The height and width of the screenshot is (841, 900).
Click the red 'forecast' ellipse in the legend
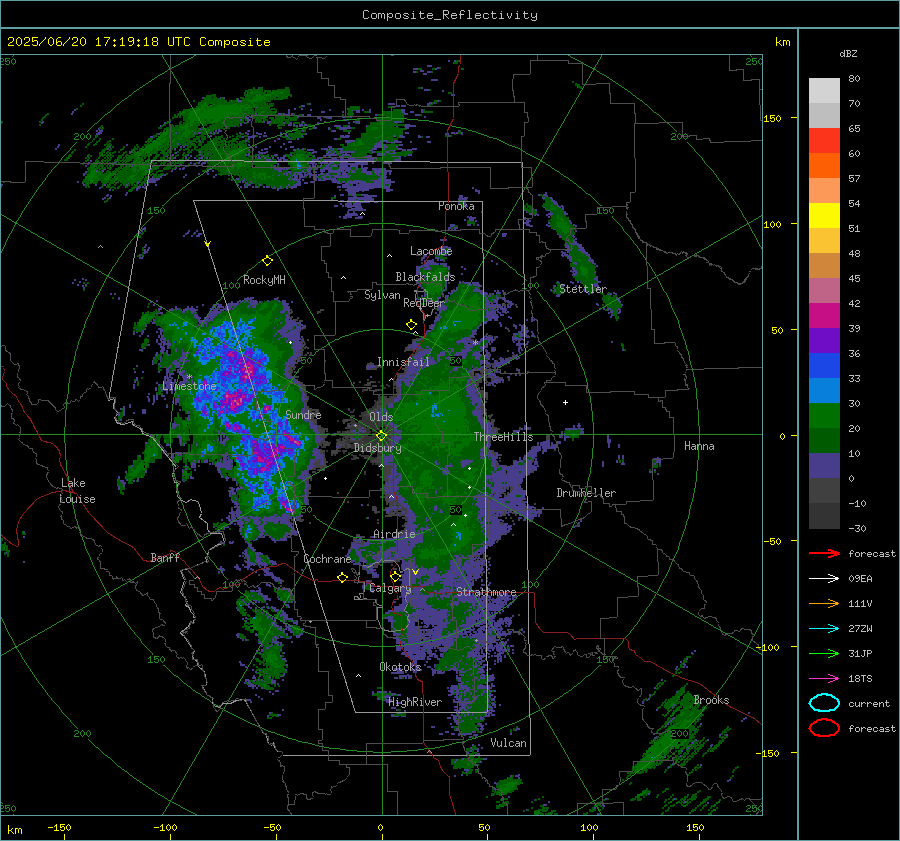tap(824, 728)
